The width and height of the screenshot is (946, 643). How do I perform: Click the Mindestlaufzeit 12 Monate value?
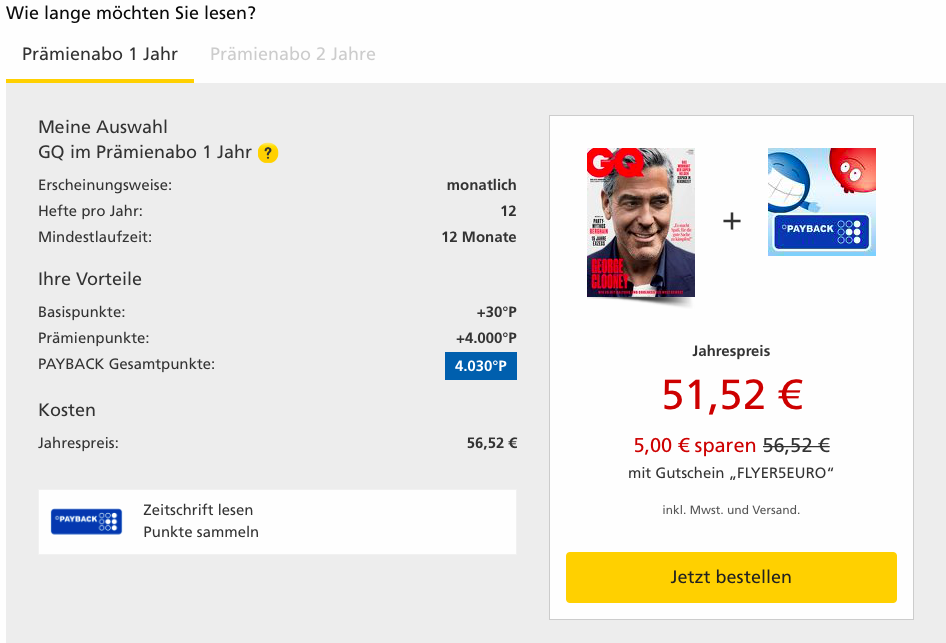pos(479,237)
